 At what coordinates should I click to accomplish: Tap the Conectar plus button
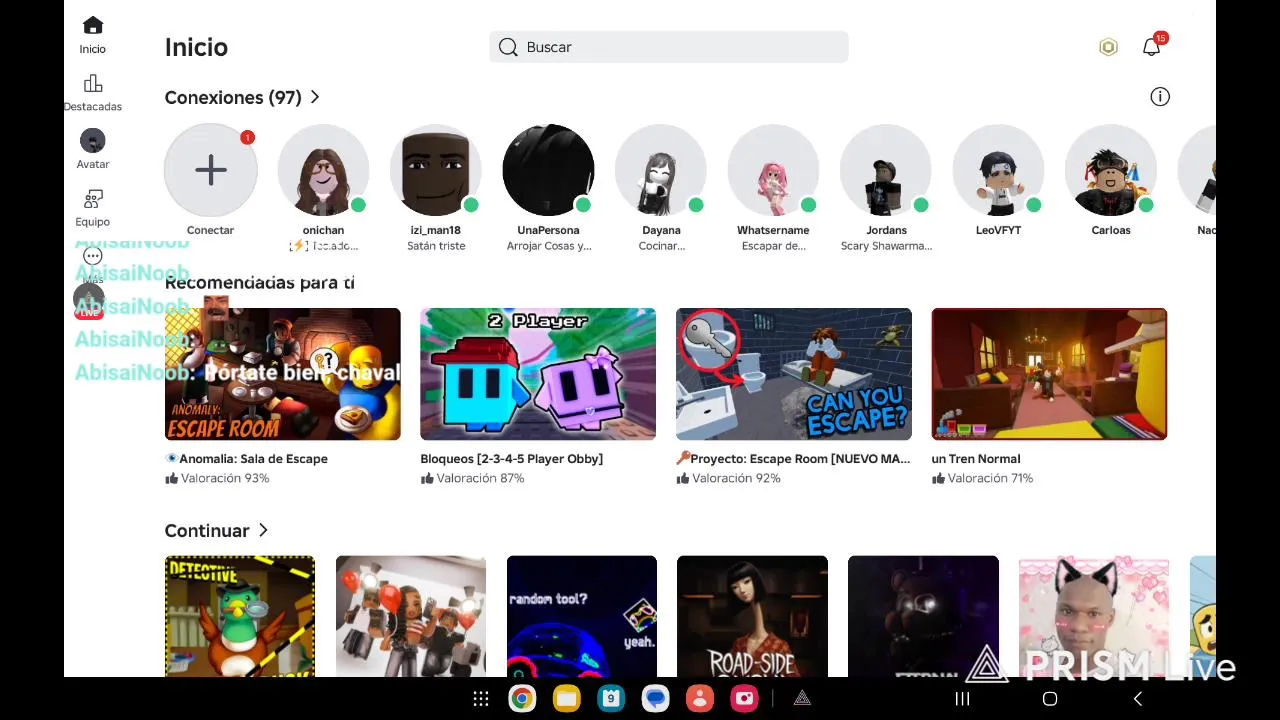tap(211, 170)
